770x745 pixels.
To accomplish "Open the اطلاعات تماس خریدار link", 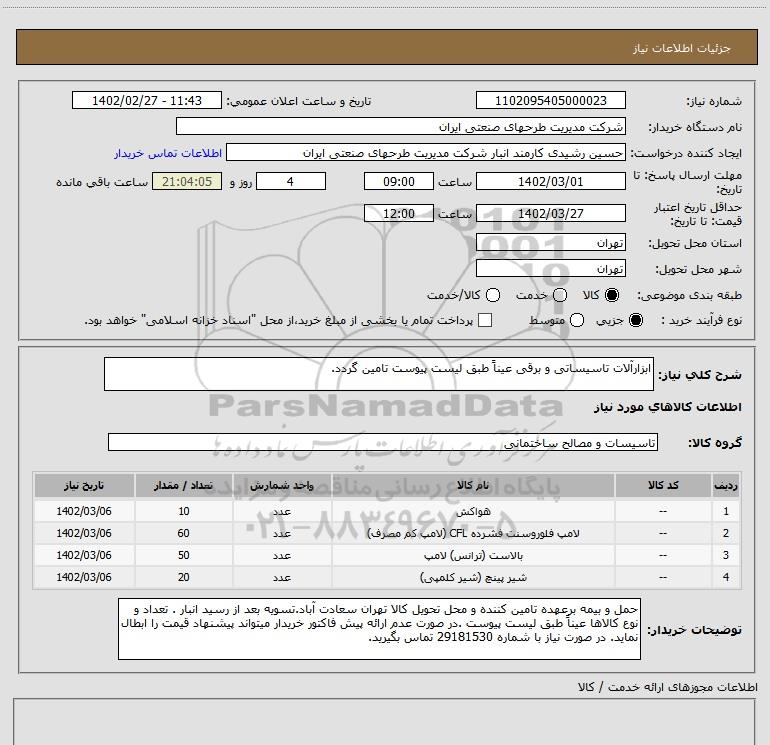I will [168, 153].
